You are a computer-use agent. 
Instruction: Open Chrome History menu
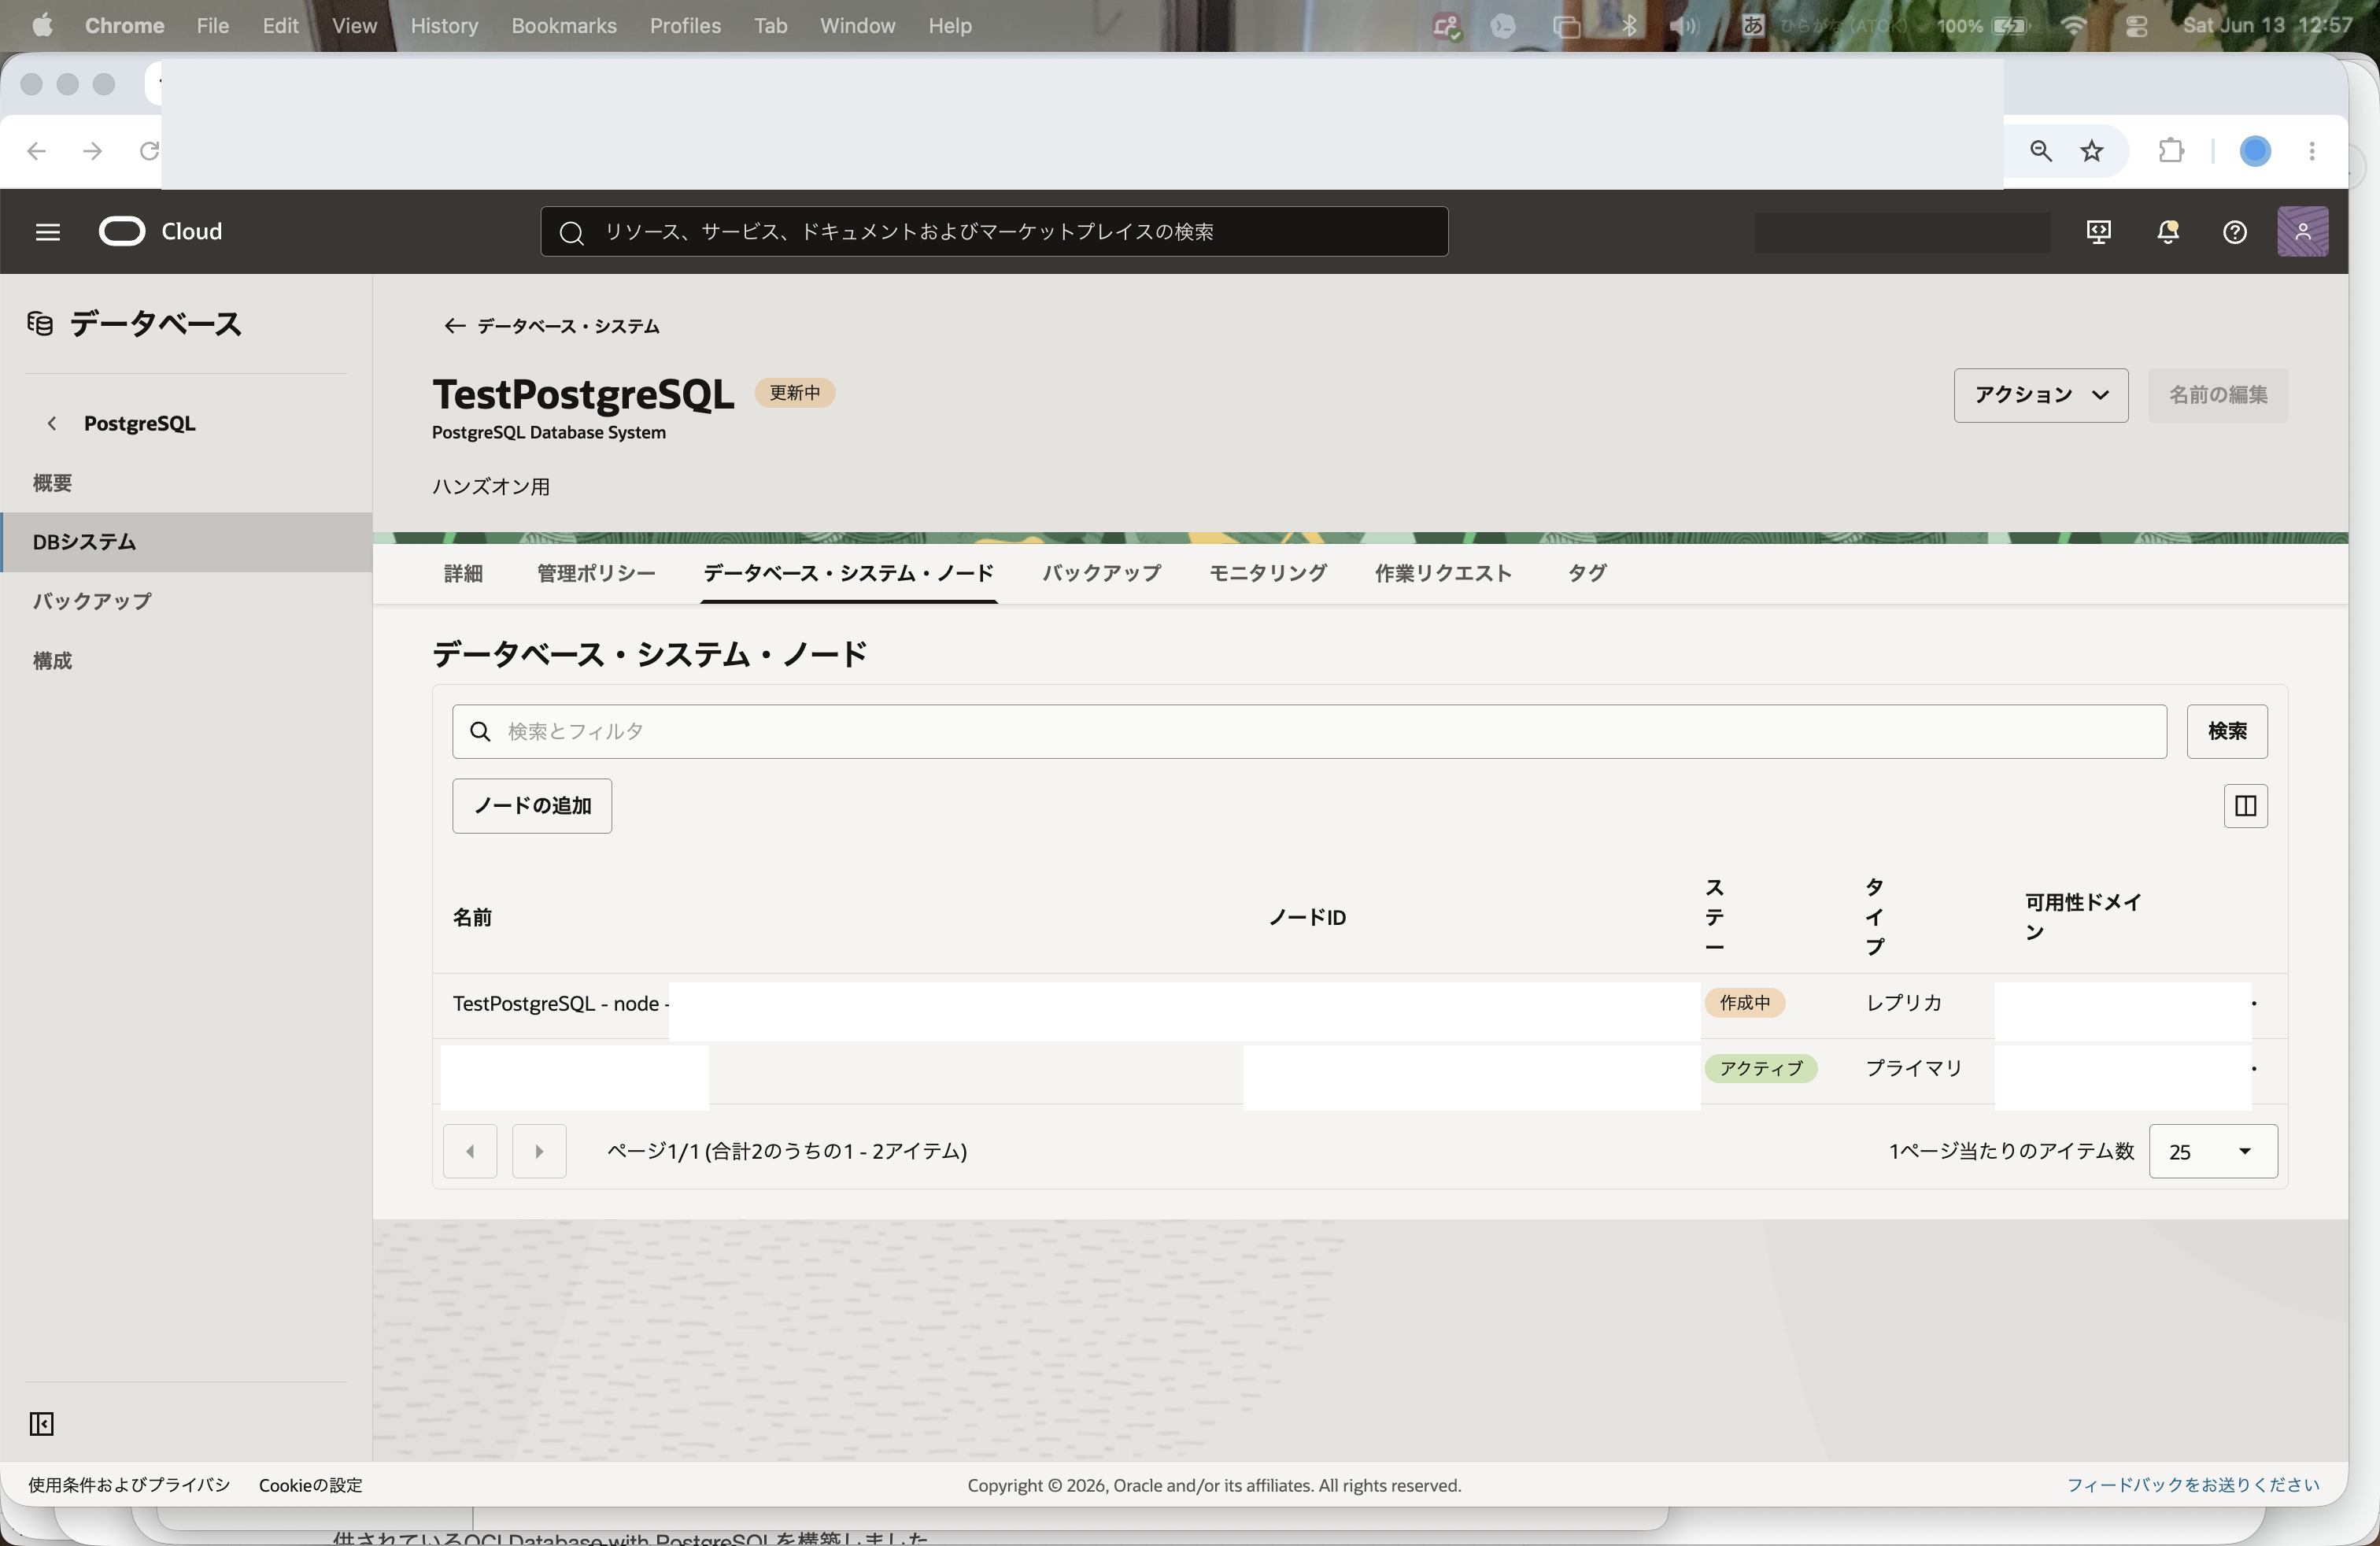tap(444, 26)
